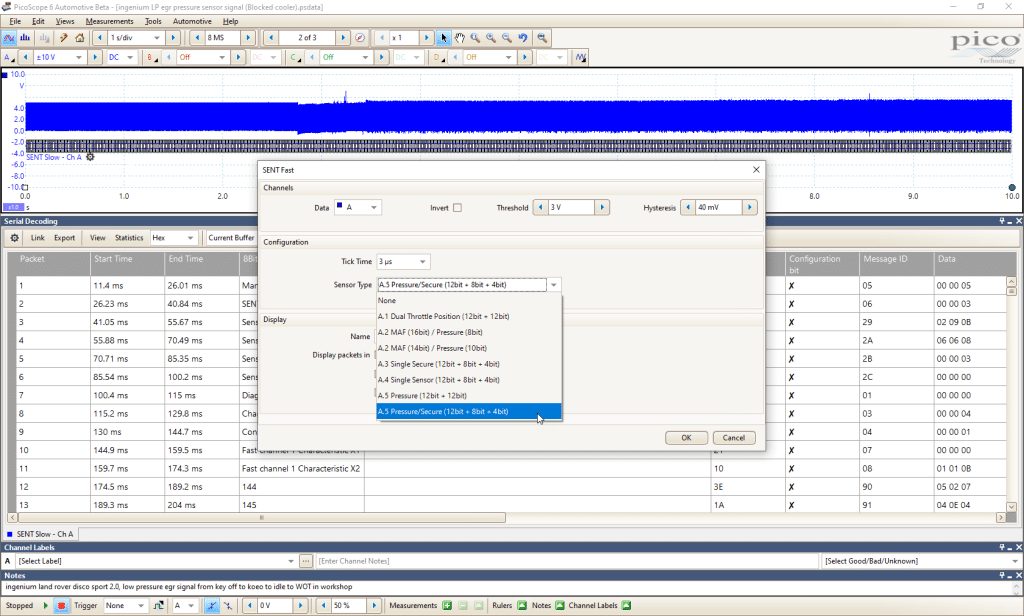Open Channel C options button
The image size is (1024, 616).
pyautogui.click(x=295, y=57)
